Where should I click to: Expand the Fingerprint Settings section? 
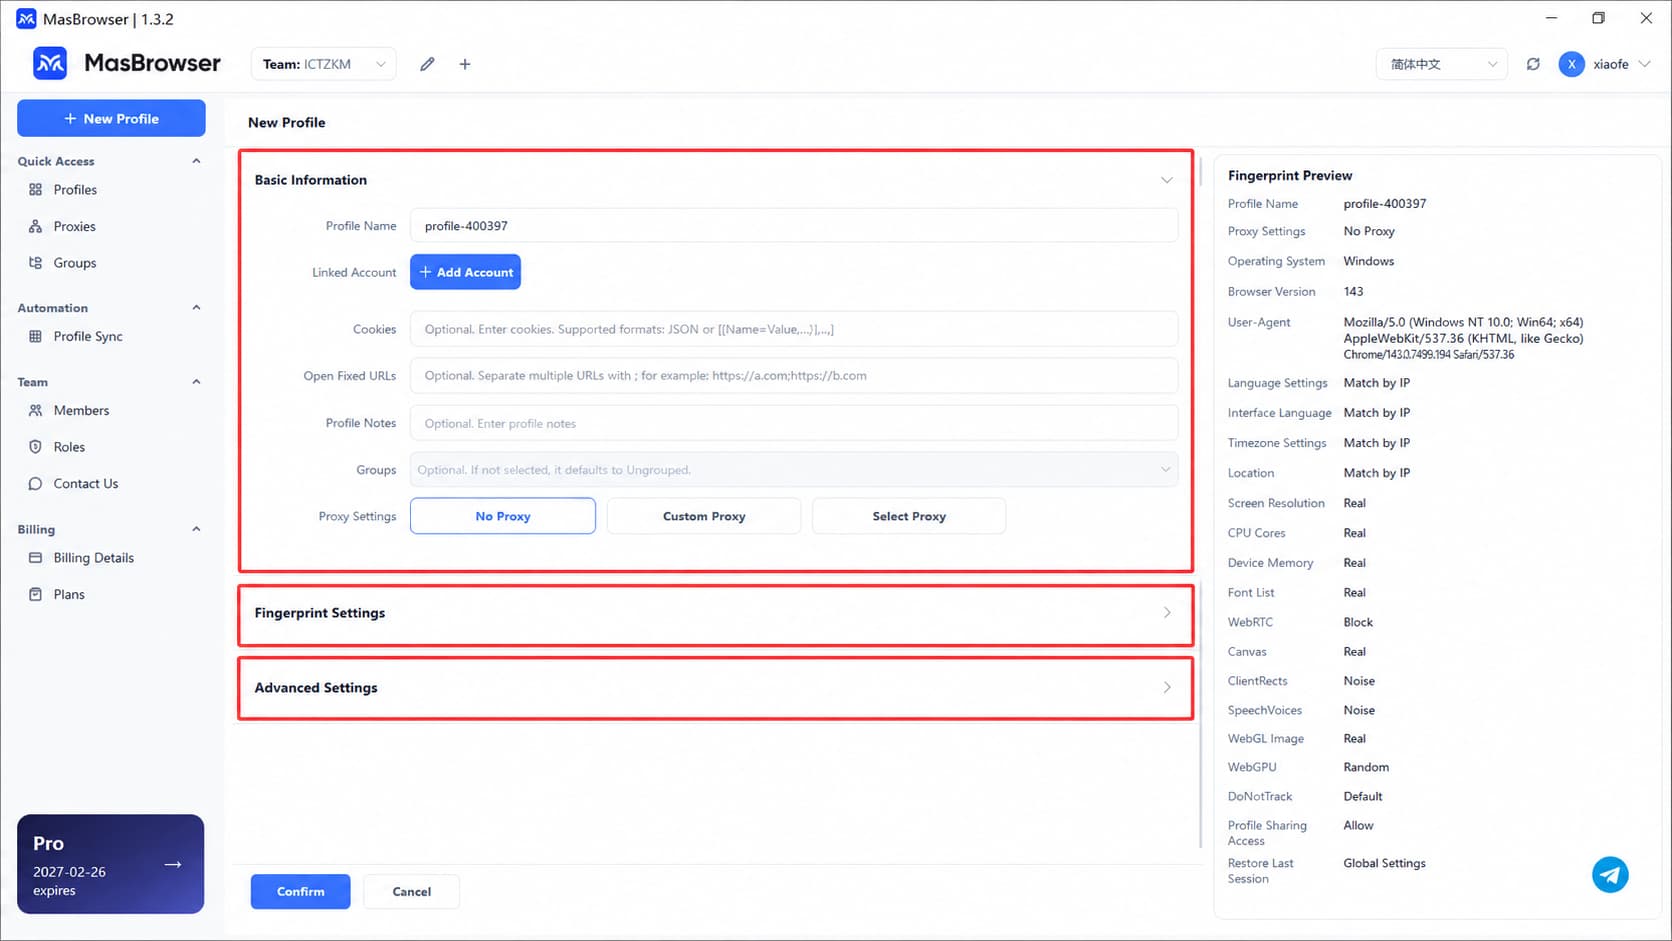(1166, 613)
